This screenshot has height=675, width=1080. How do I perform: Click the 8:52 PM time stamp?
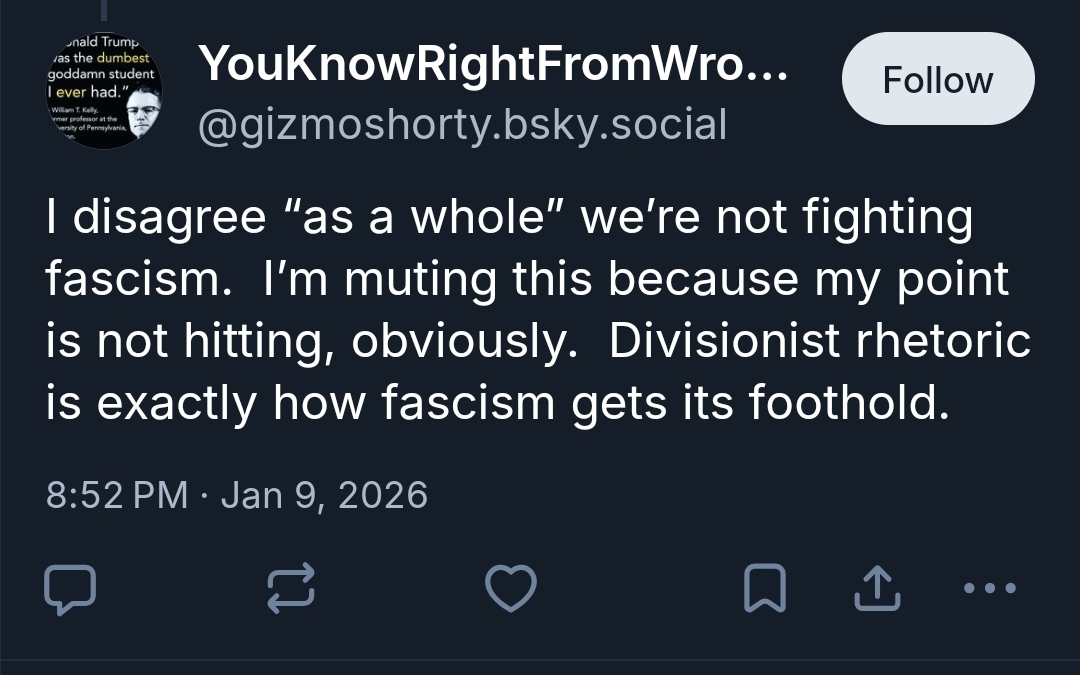click(117, 495)
